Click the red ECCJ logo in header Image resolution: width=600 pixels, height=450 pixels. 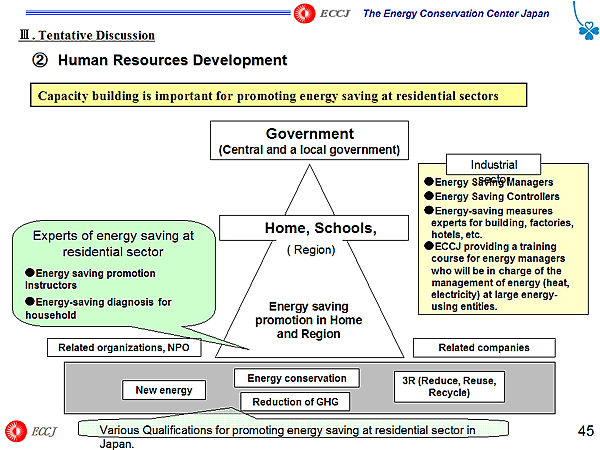point(305,14)
